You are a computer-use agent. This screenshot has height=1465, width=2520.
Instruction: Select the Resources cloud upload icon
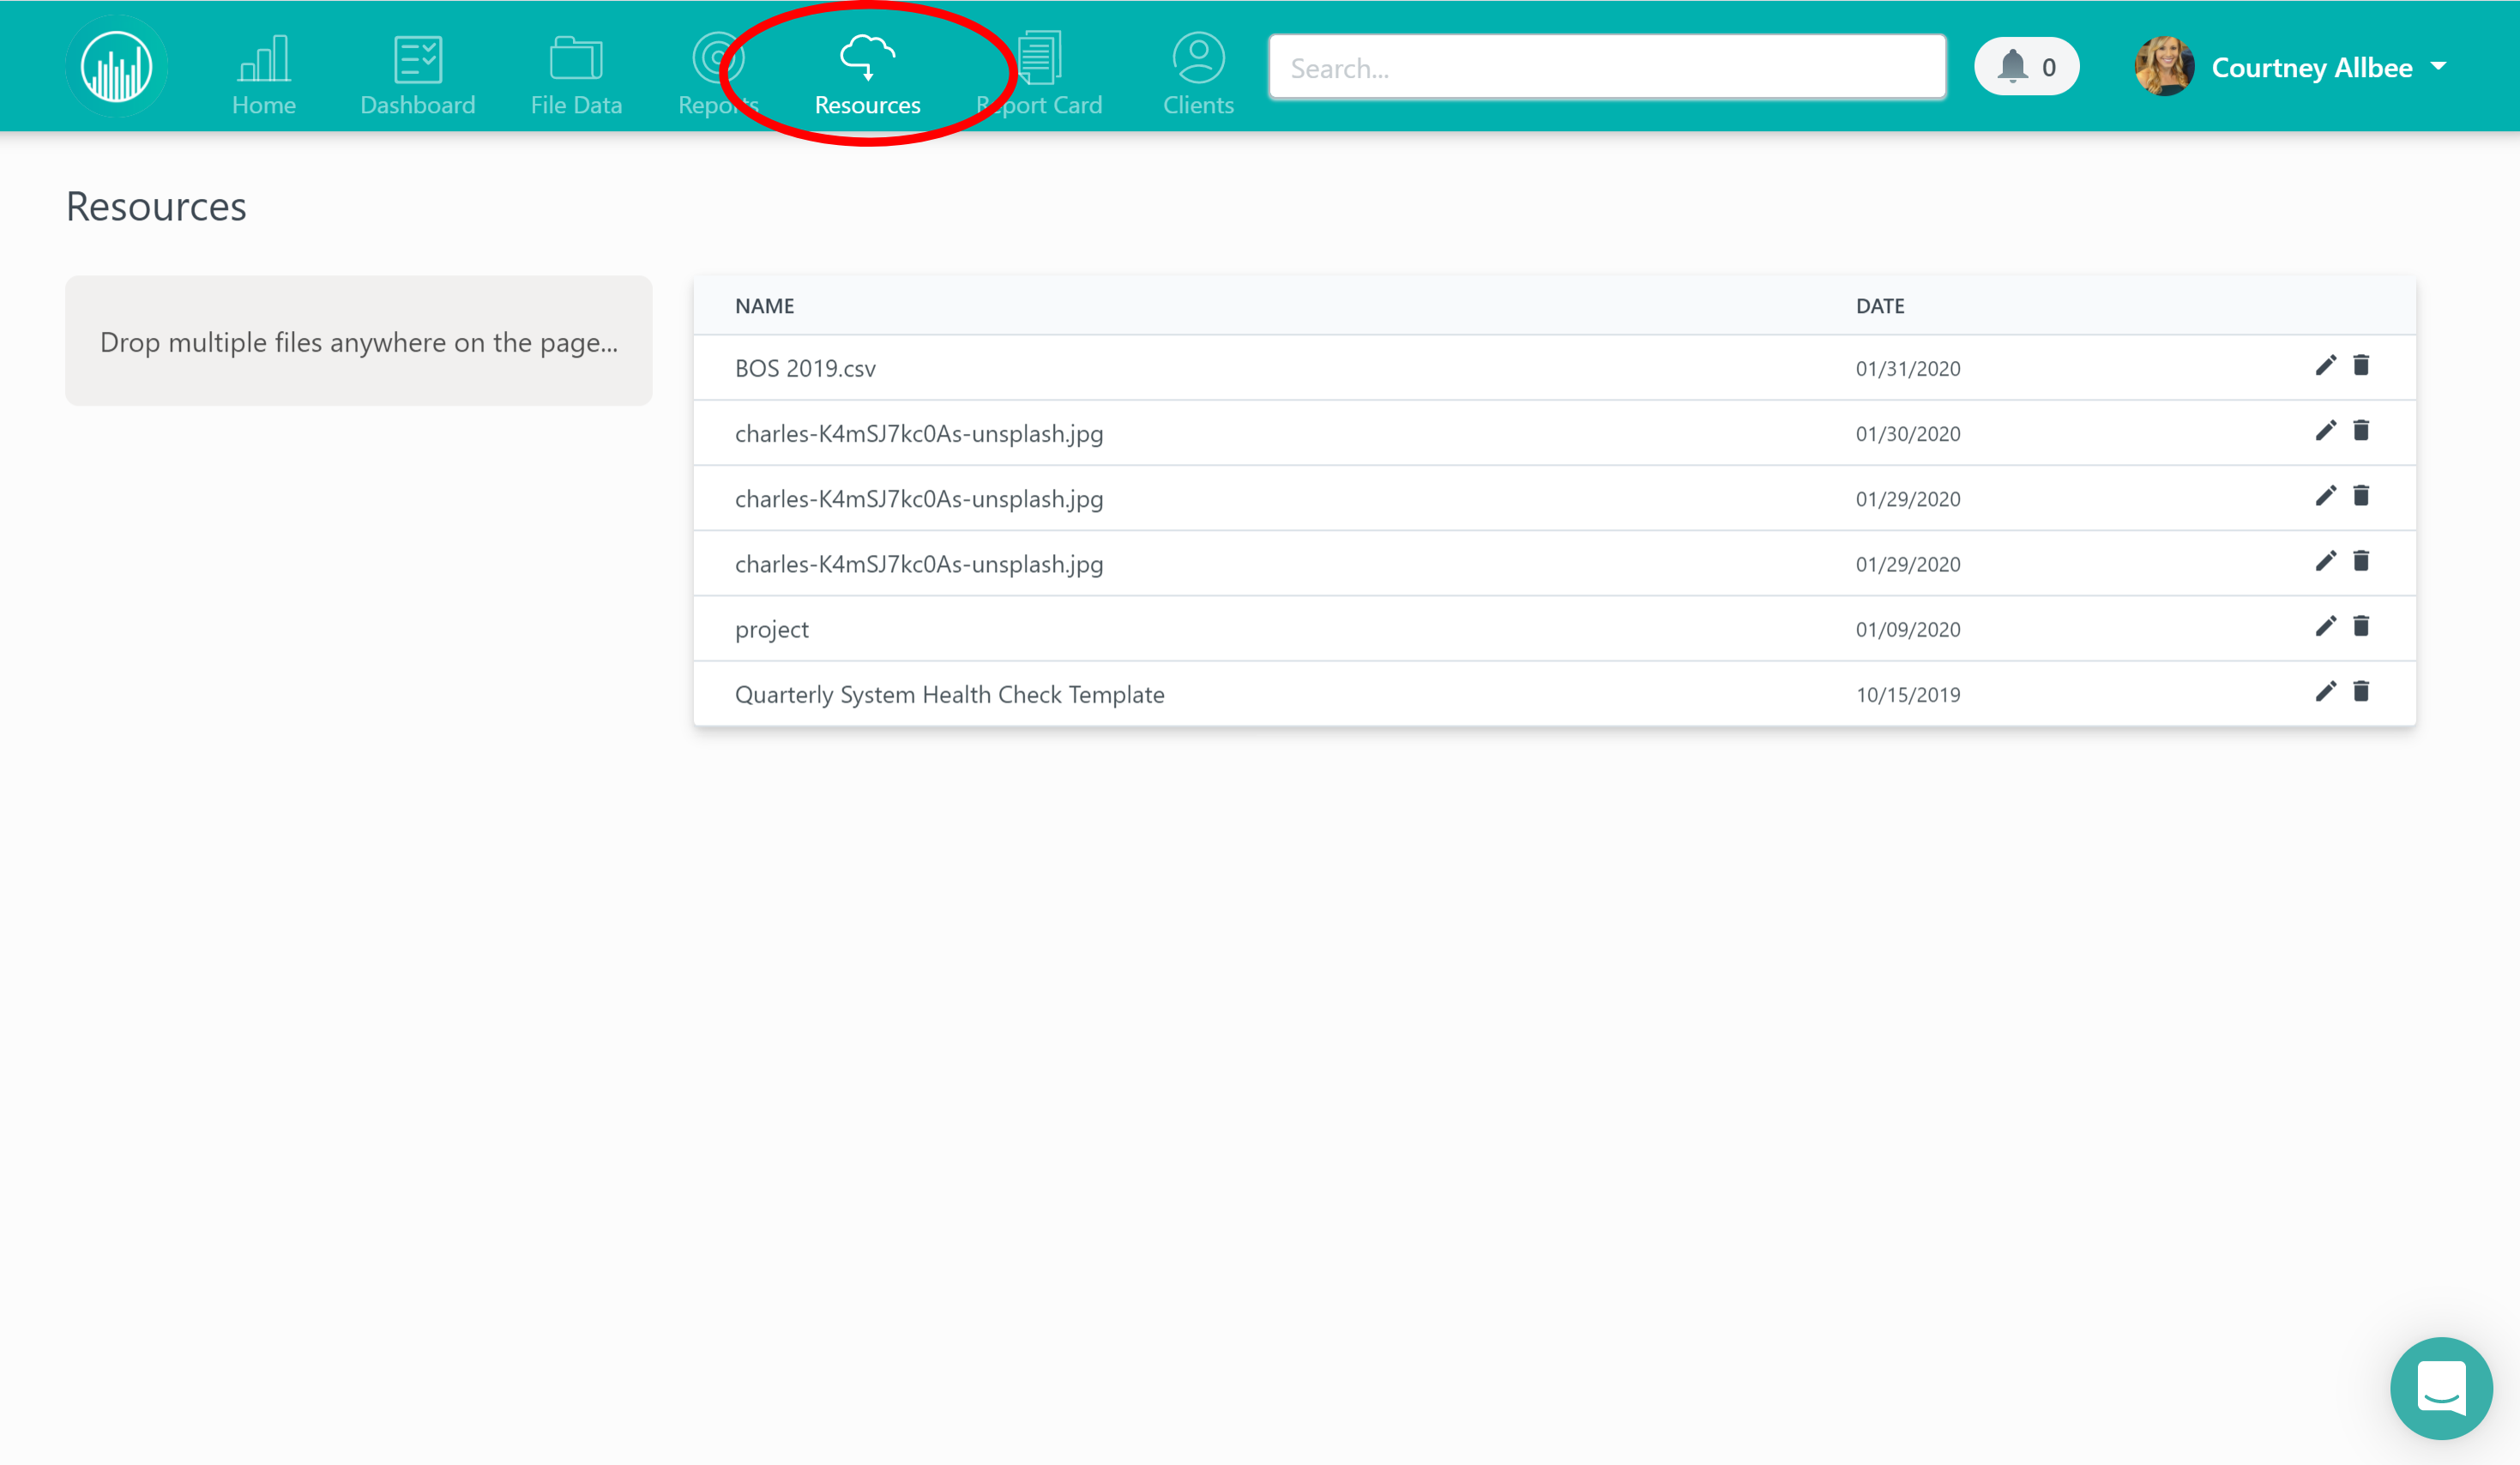[x=866, y=60]
